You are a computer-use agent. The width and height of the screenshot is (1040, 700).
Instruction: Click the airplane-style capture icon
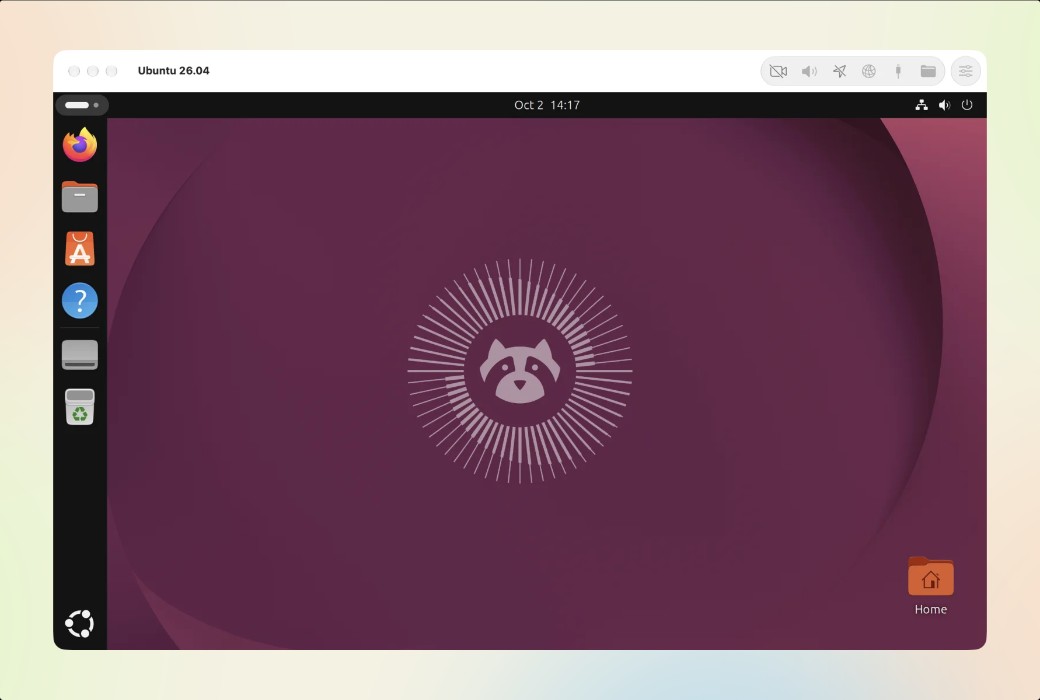[x=839, y=71]
